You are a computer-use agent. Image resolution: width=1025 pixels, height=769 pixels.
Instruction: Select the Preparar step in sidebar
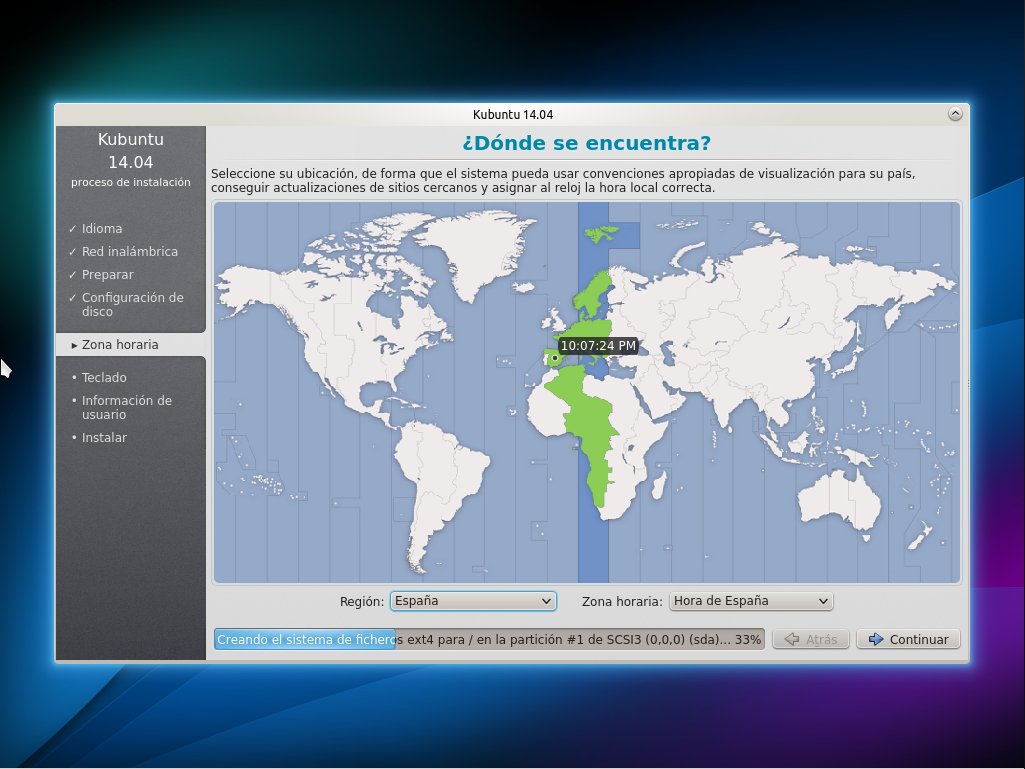107,275
